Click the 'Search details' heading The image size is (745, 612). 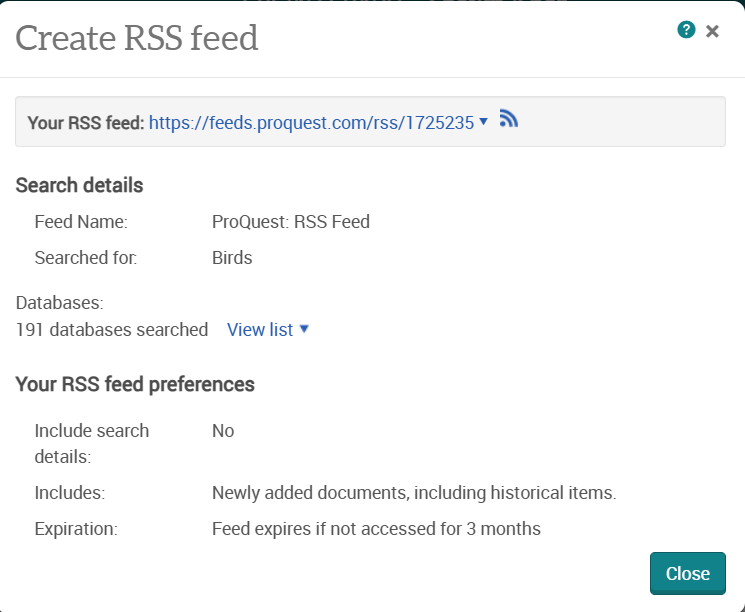[x=79, y=185]
